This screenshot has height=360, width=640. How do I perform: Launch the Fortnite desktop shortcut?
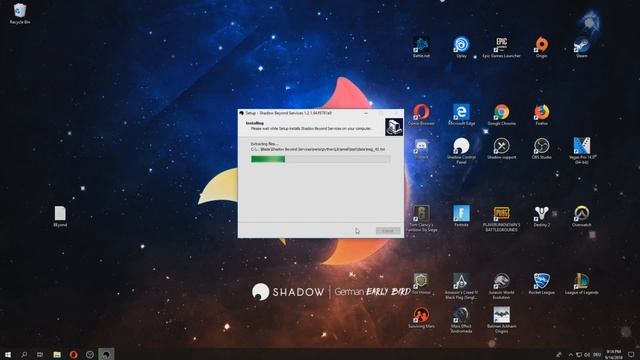[461, 216]
